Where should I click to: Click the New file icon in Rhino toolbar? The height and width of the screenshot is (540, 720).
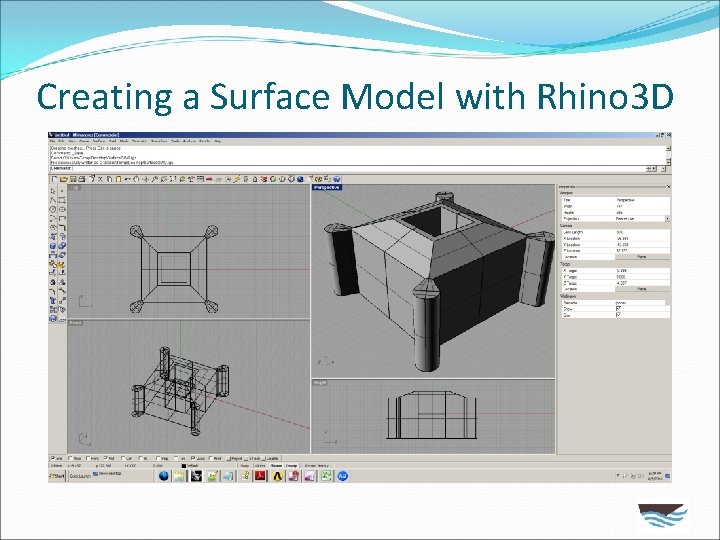pyautogui.click(x=55, y=179)
